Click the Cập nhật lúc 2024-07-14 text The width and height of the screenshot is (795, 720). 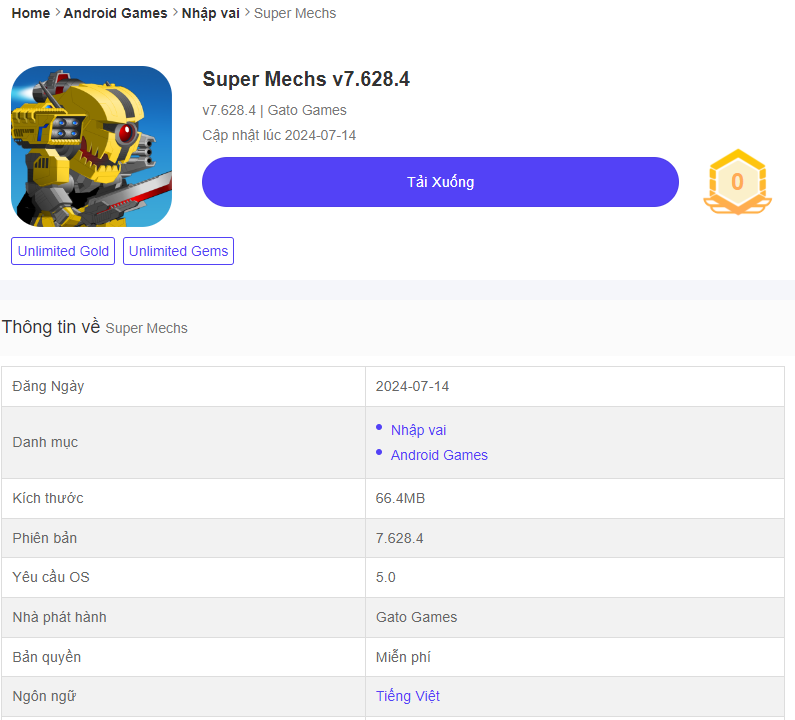tap(279, 135)
